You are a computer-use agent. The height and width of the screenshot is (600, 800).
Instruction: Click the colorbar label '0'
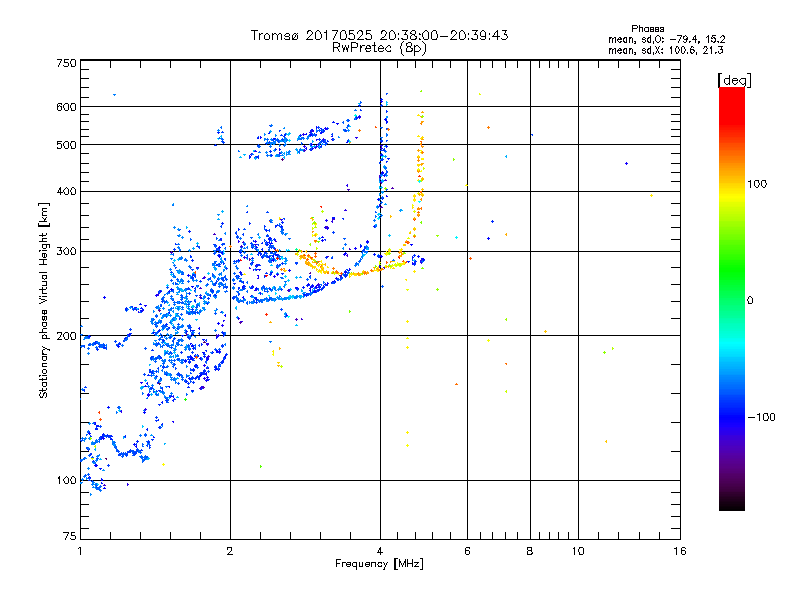(750, 301)
